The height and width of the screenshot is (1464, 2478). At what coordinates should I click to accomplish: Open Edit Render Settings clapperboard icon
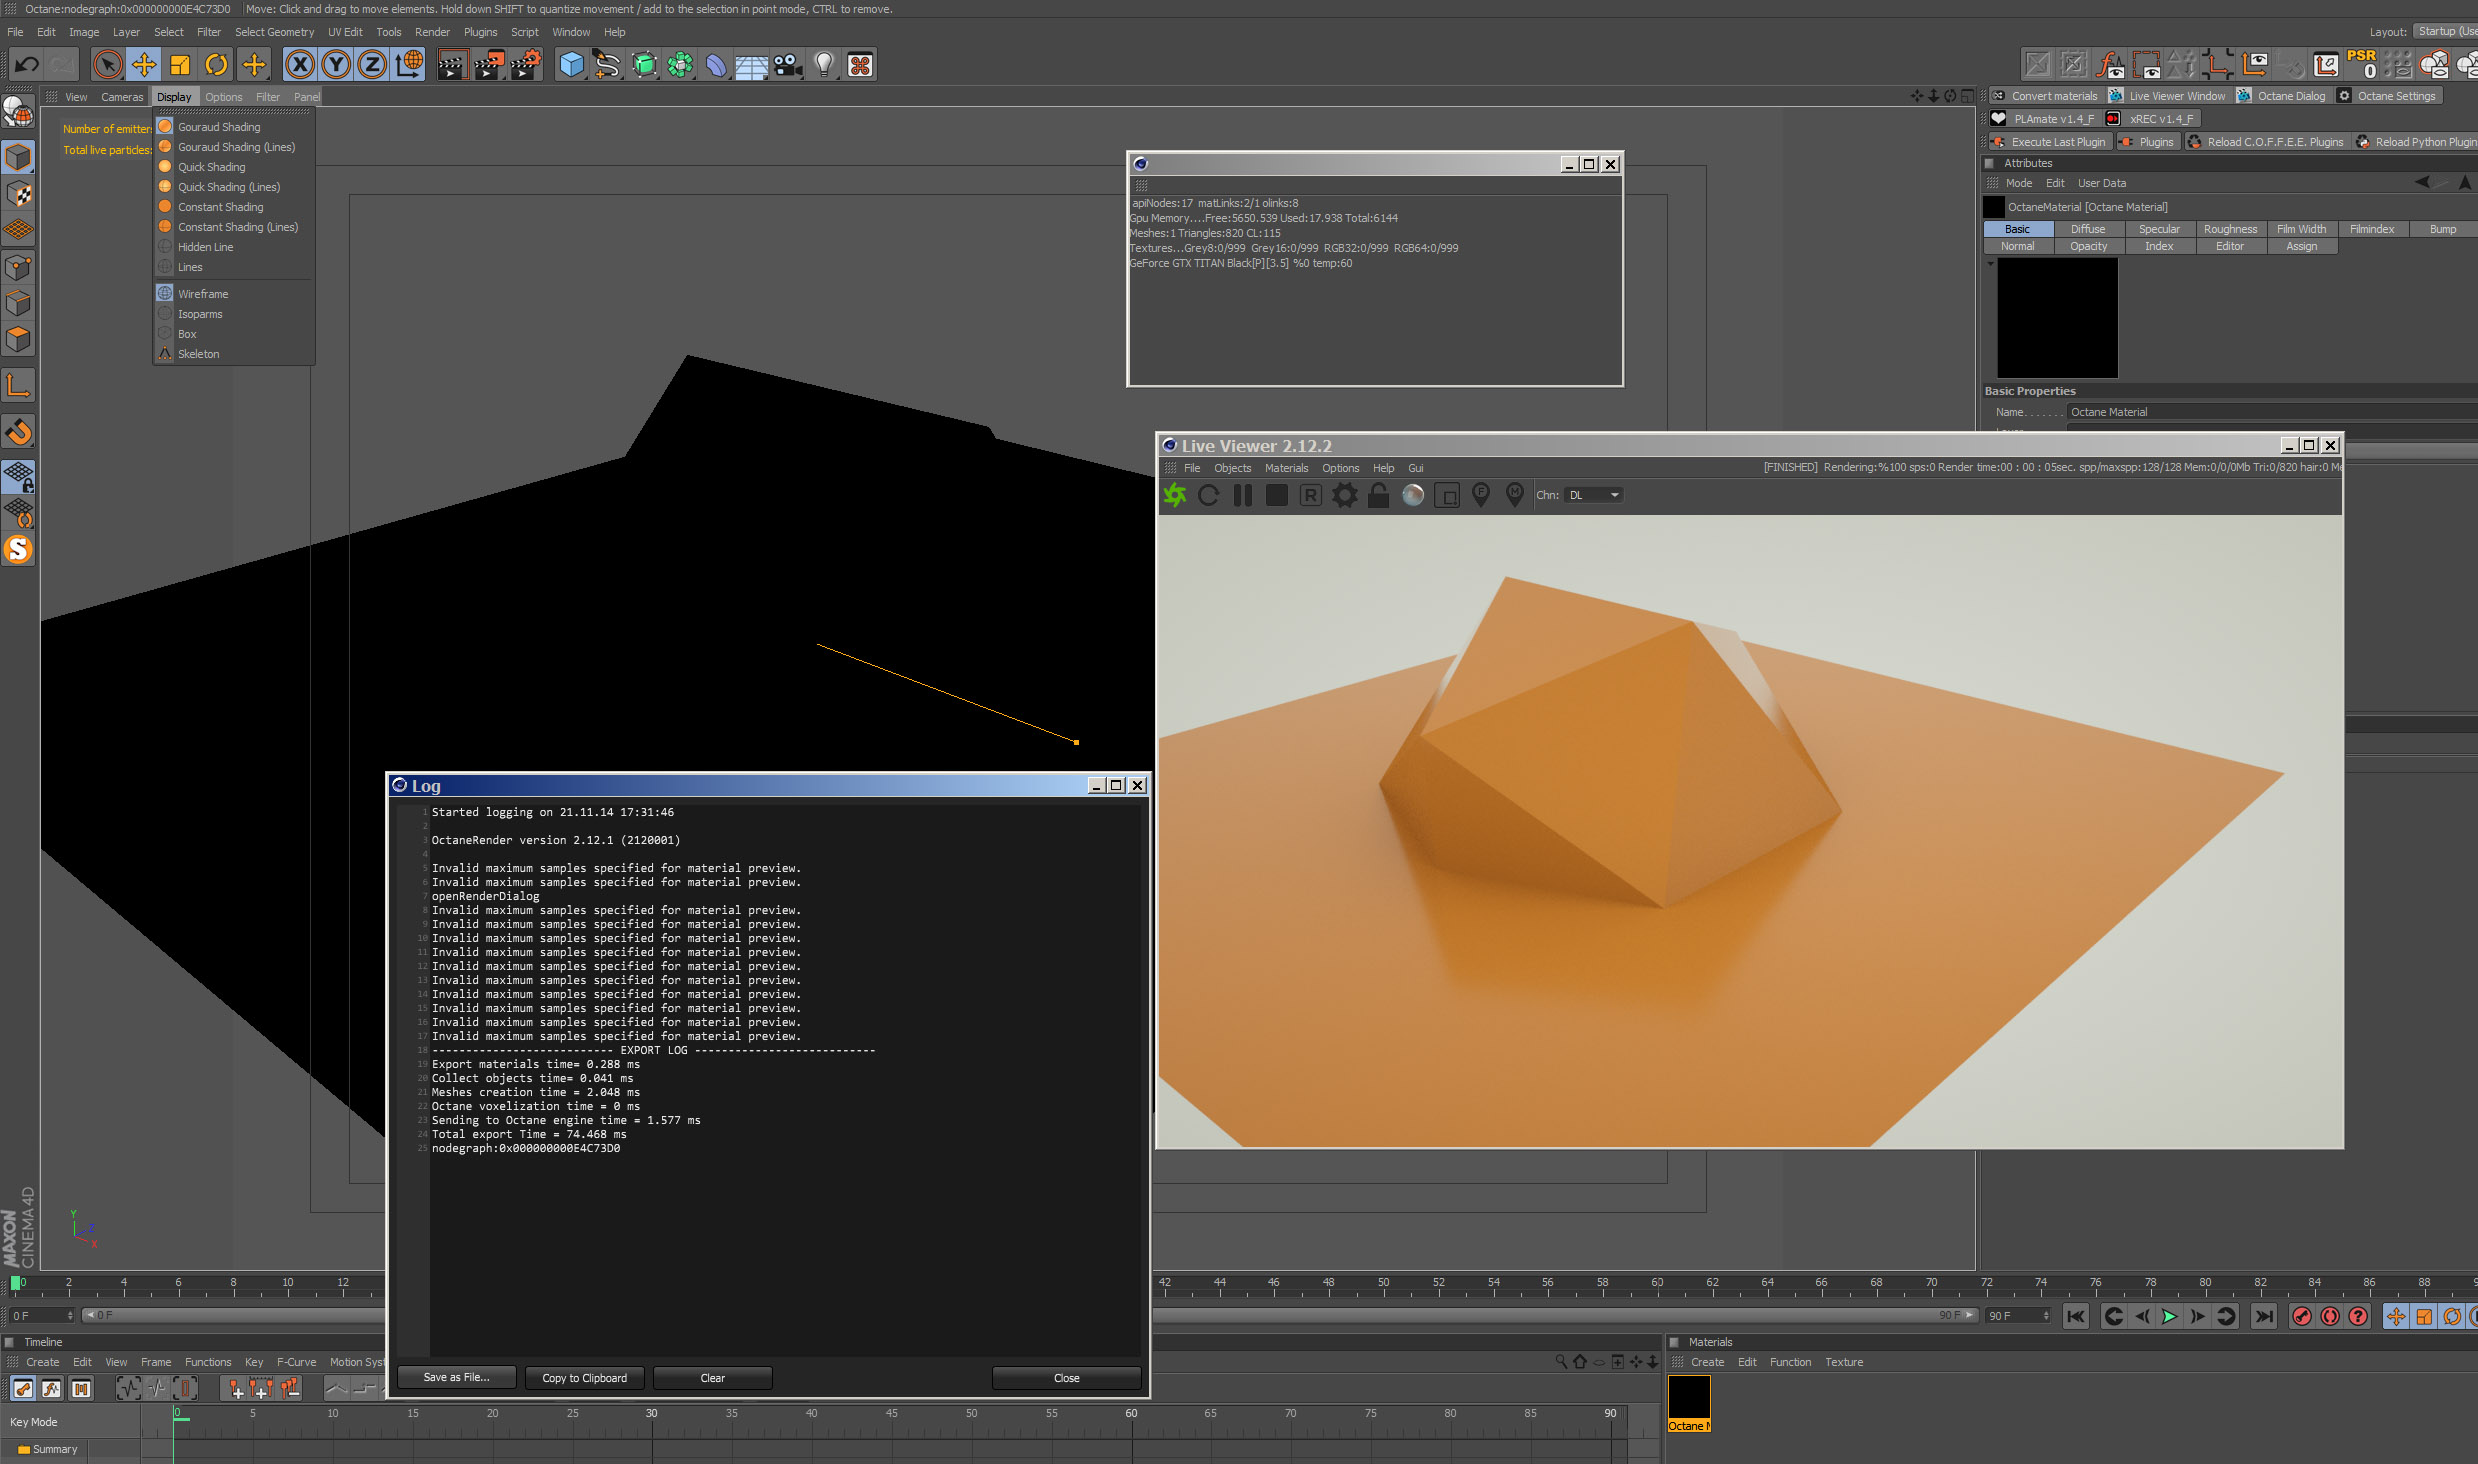[525, 65]
